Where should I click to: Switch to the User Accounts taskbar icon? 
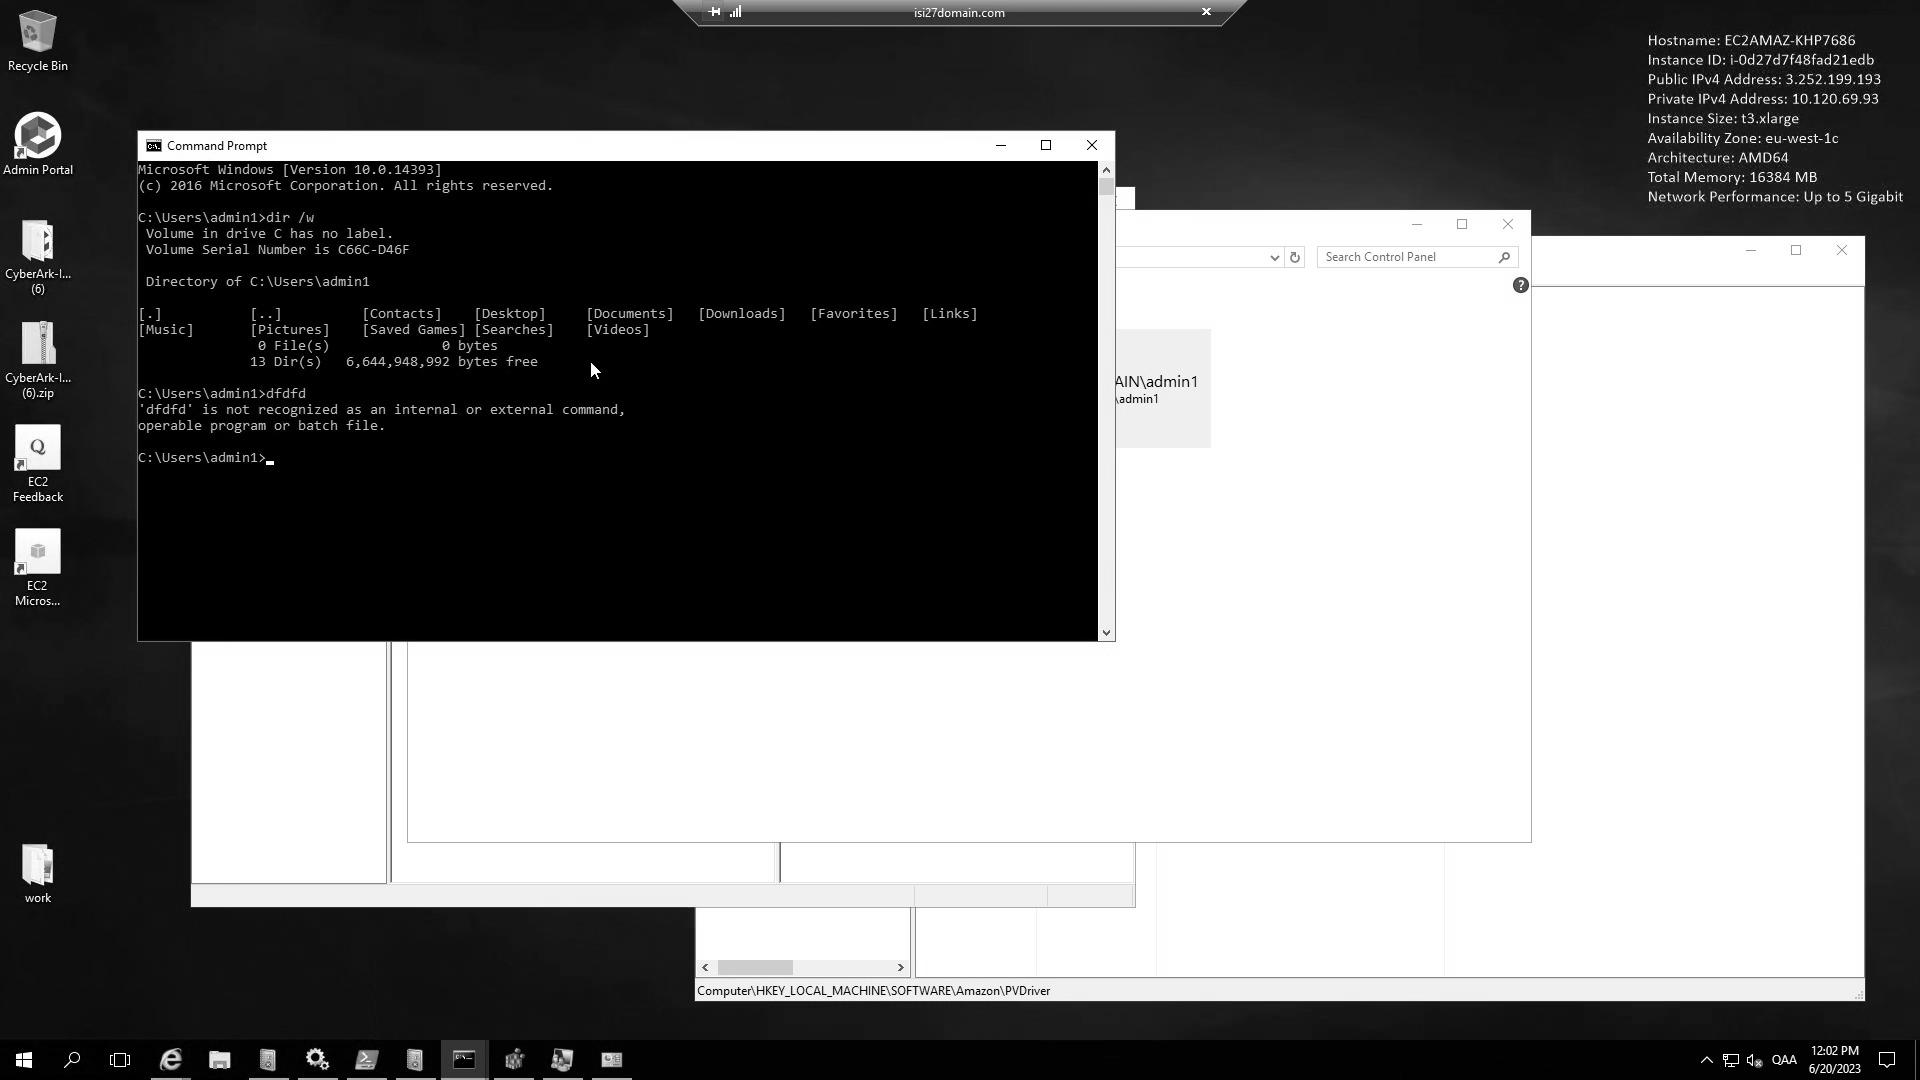[562, 1060]
